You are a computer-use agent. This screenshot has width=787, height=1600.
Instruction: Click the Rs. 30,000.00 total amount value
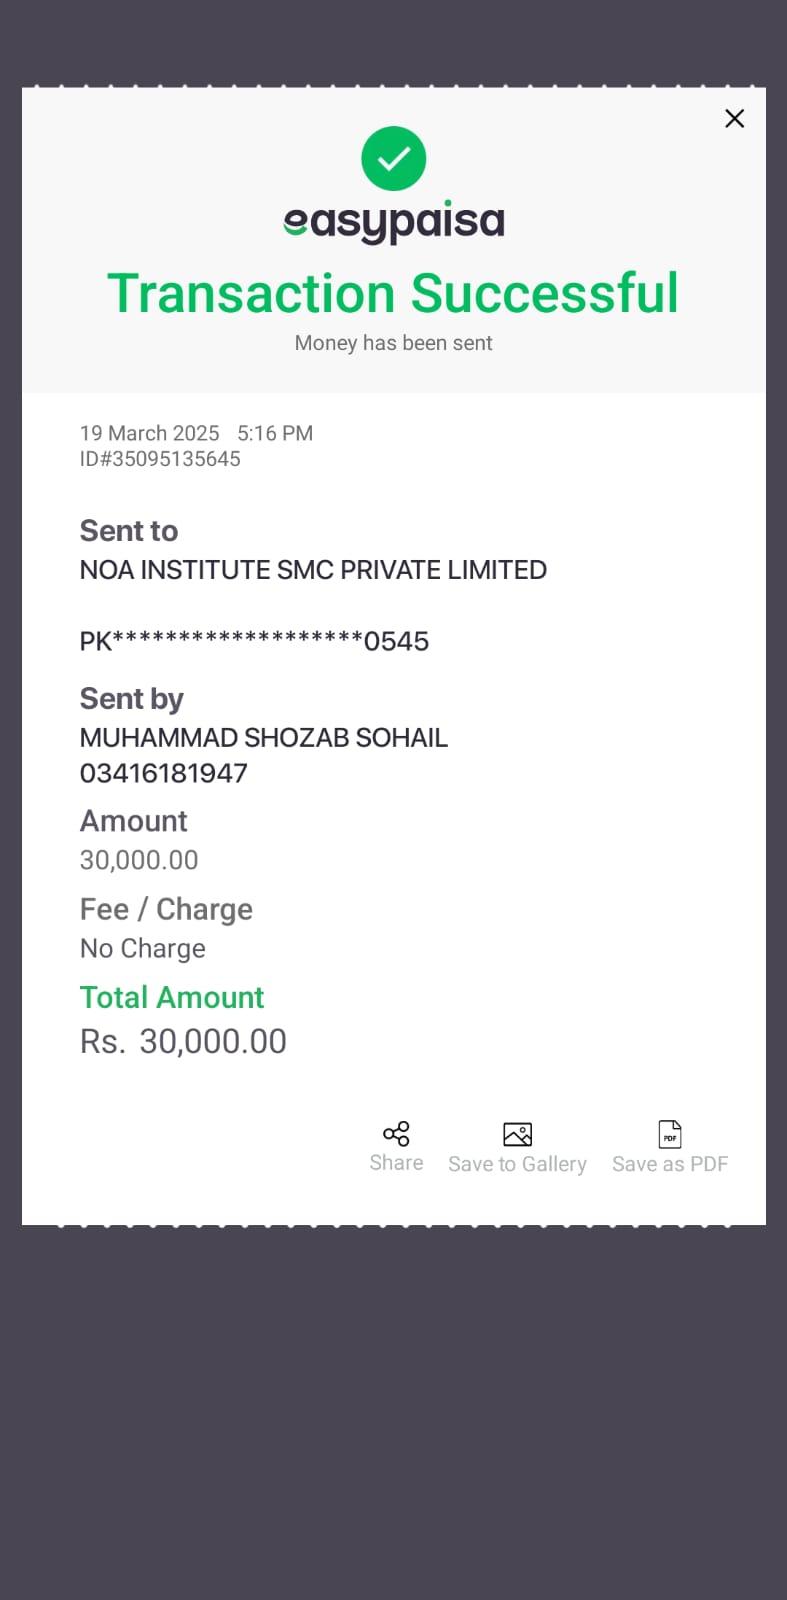183,1042
